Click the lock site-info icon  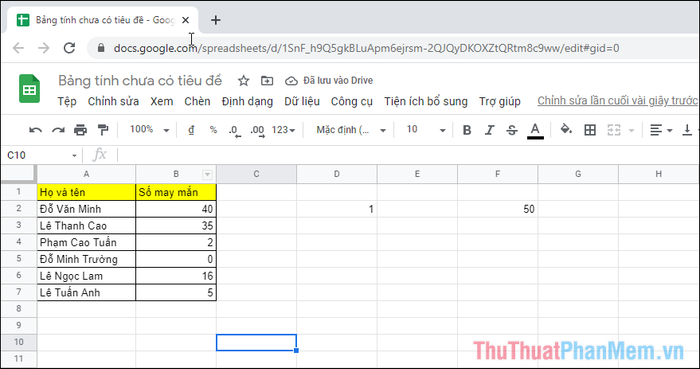click(x=101, y=48)
